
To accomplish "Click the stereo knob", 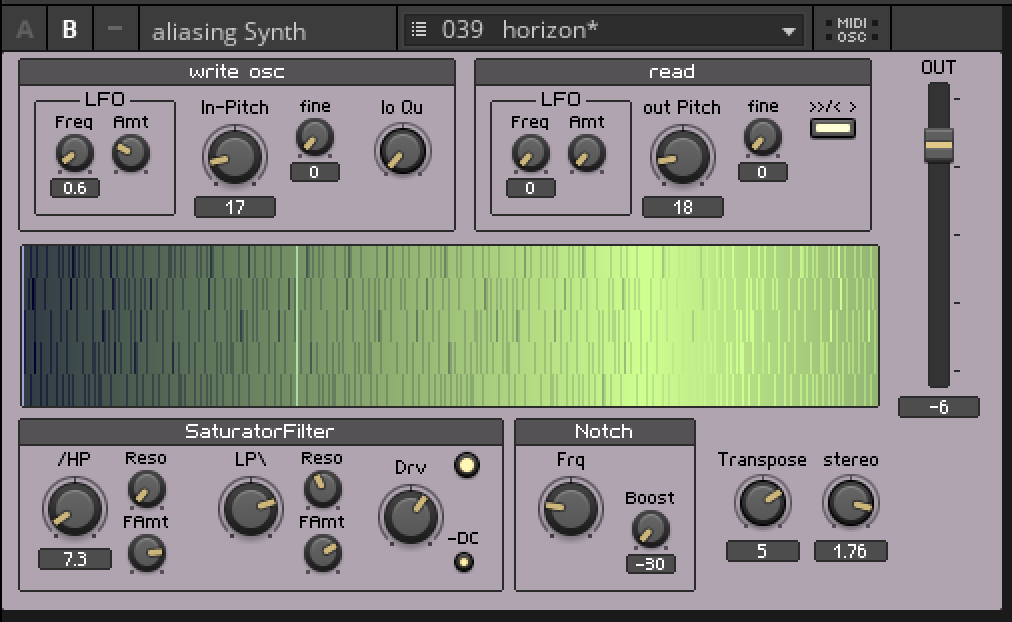I will coord(851,502).
